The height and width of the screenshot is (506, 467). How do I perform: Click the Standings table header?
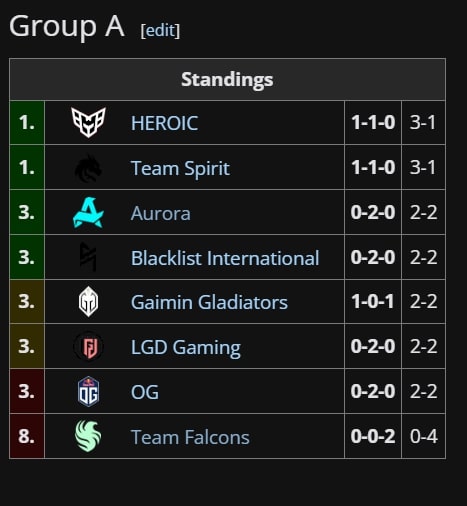pyautogui.click(x=227, y=79)
